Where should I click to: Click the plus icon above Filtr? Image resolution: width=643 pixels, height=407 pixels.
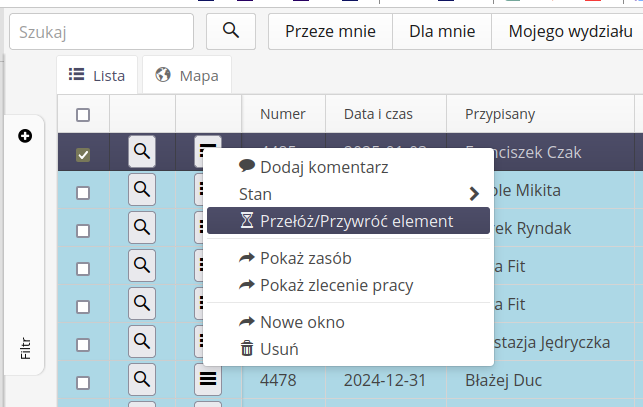click(x=25, y=135)
